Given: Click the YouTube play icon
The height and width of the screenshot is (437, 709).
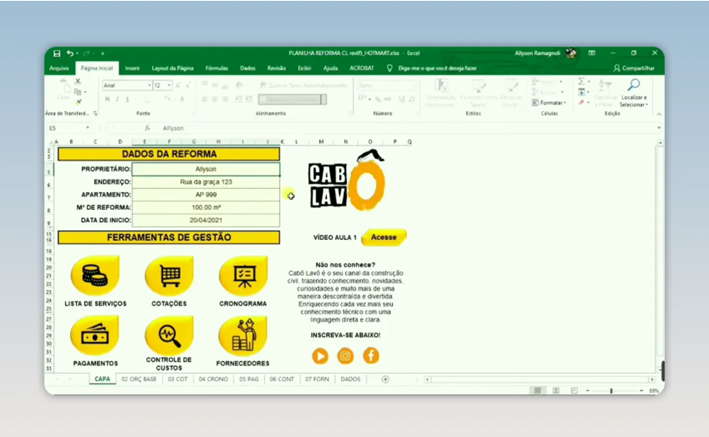Looking at the screenshot, I should click(320, 356).
